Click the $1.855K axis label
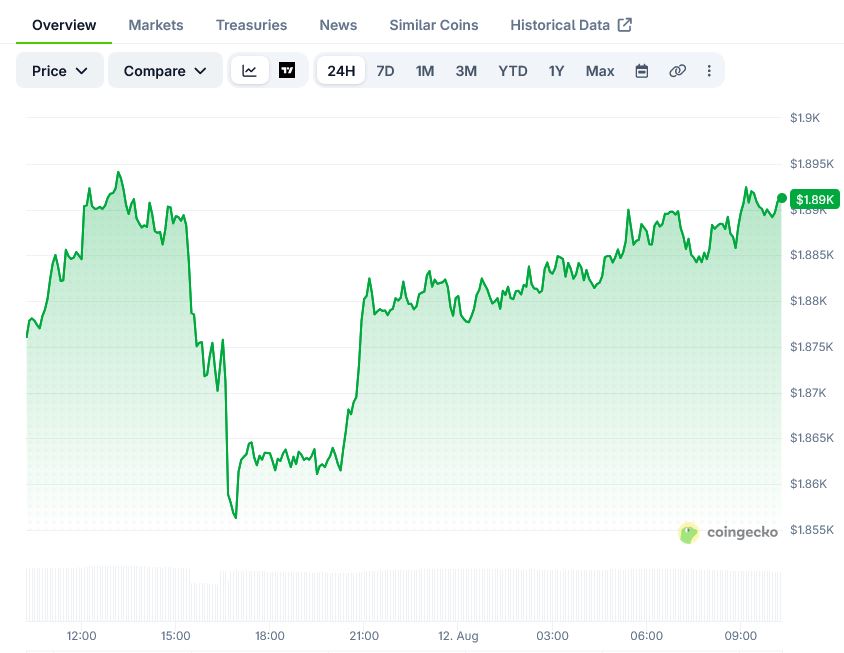 coord(812,530)
